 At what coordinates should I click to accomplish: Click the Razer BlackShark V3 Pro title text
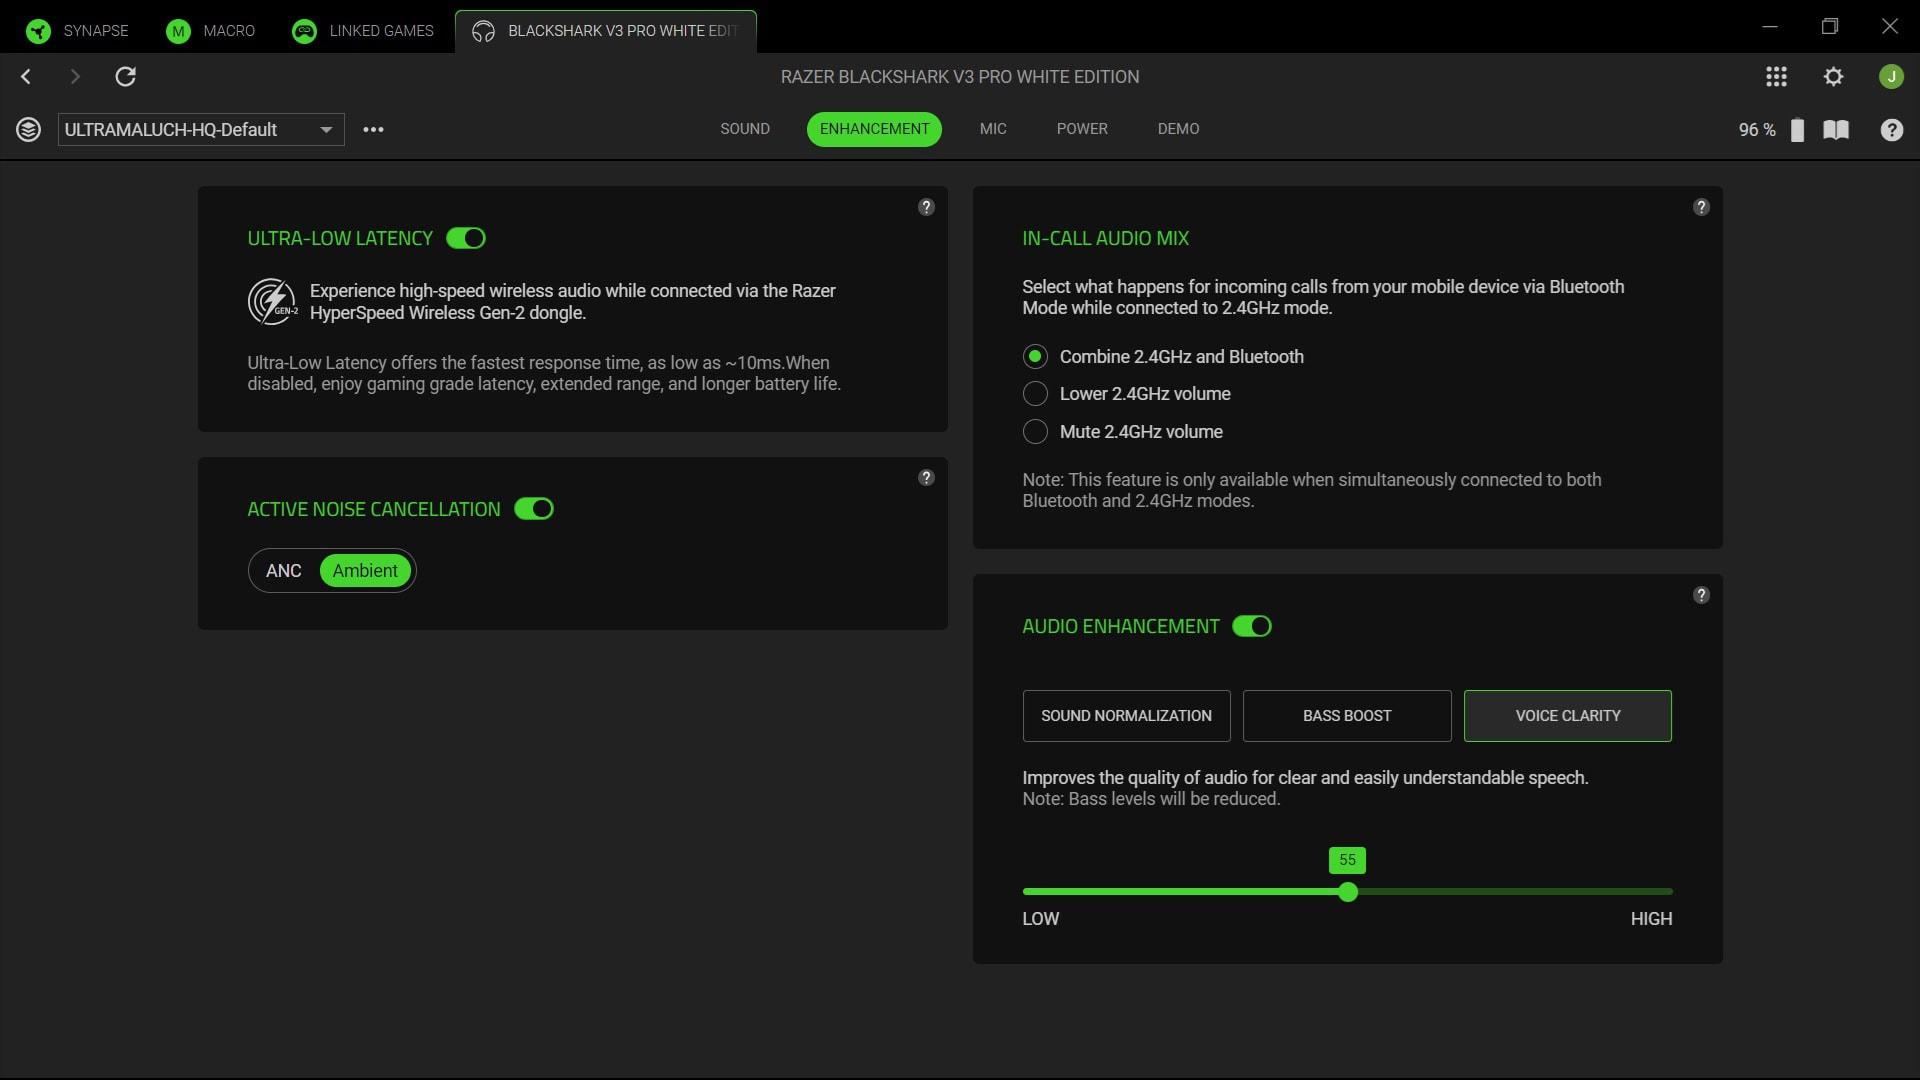[x=960, y=77]
